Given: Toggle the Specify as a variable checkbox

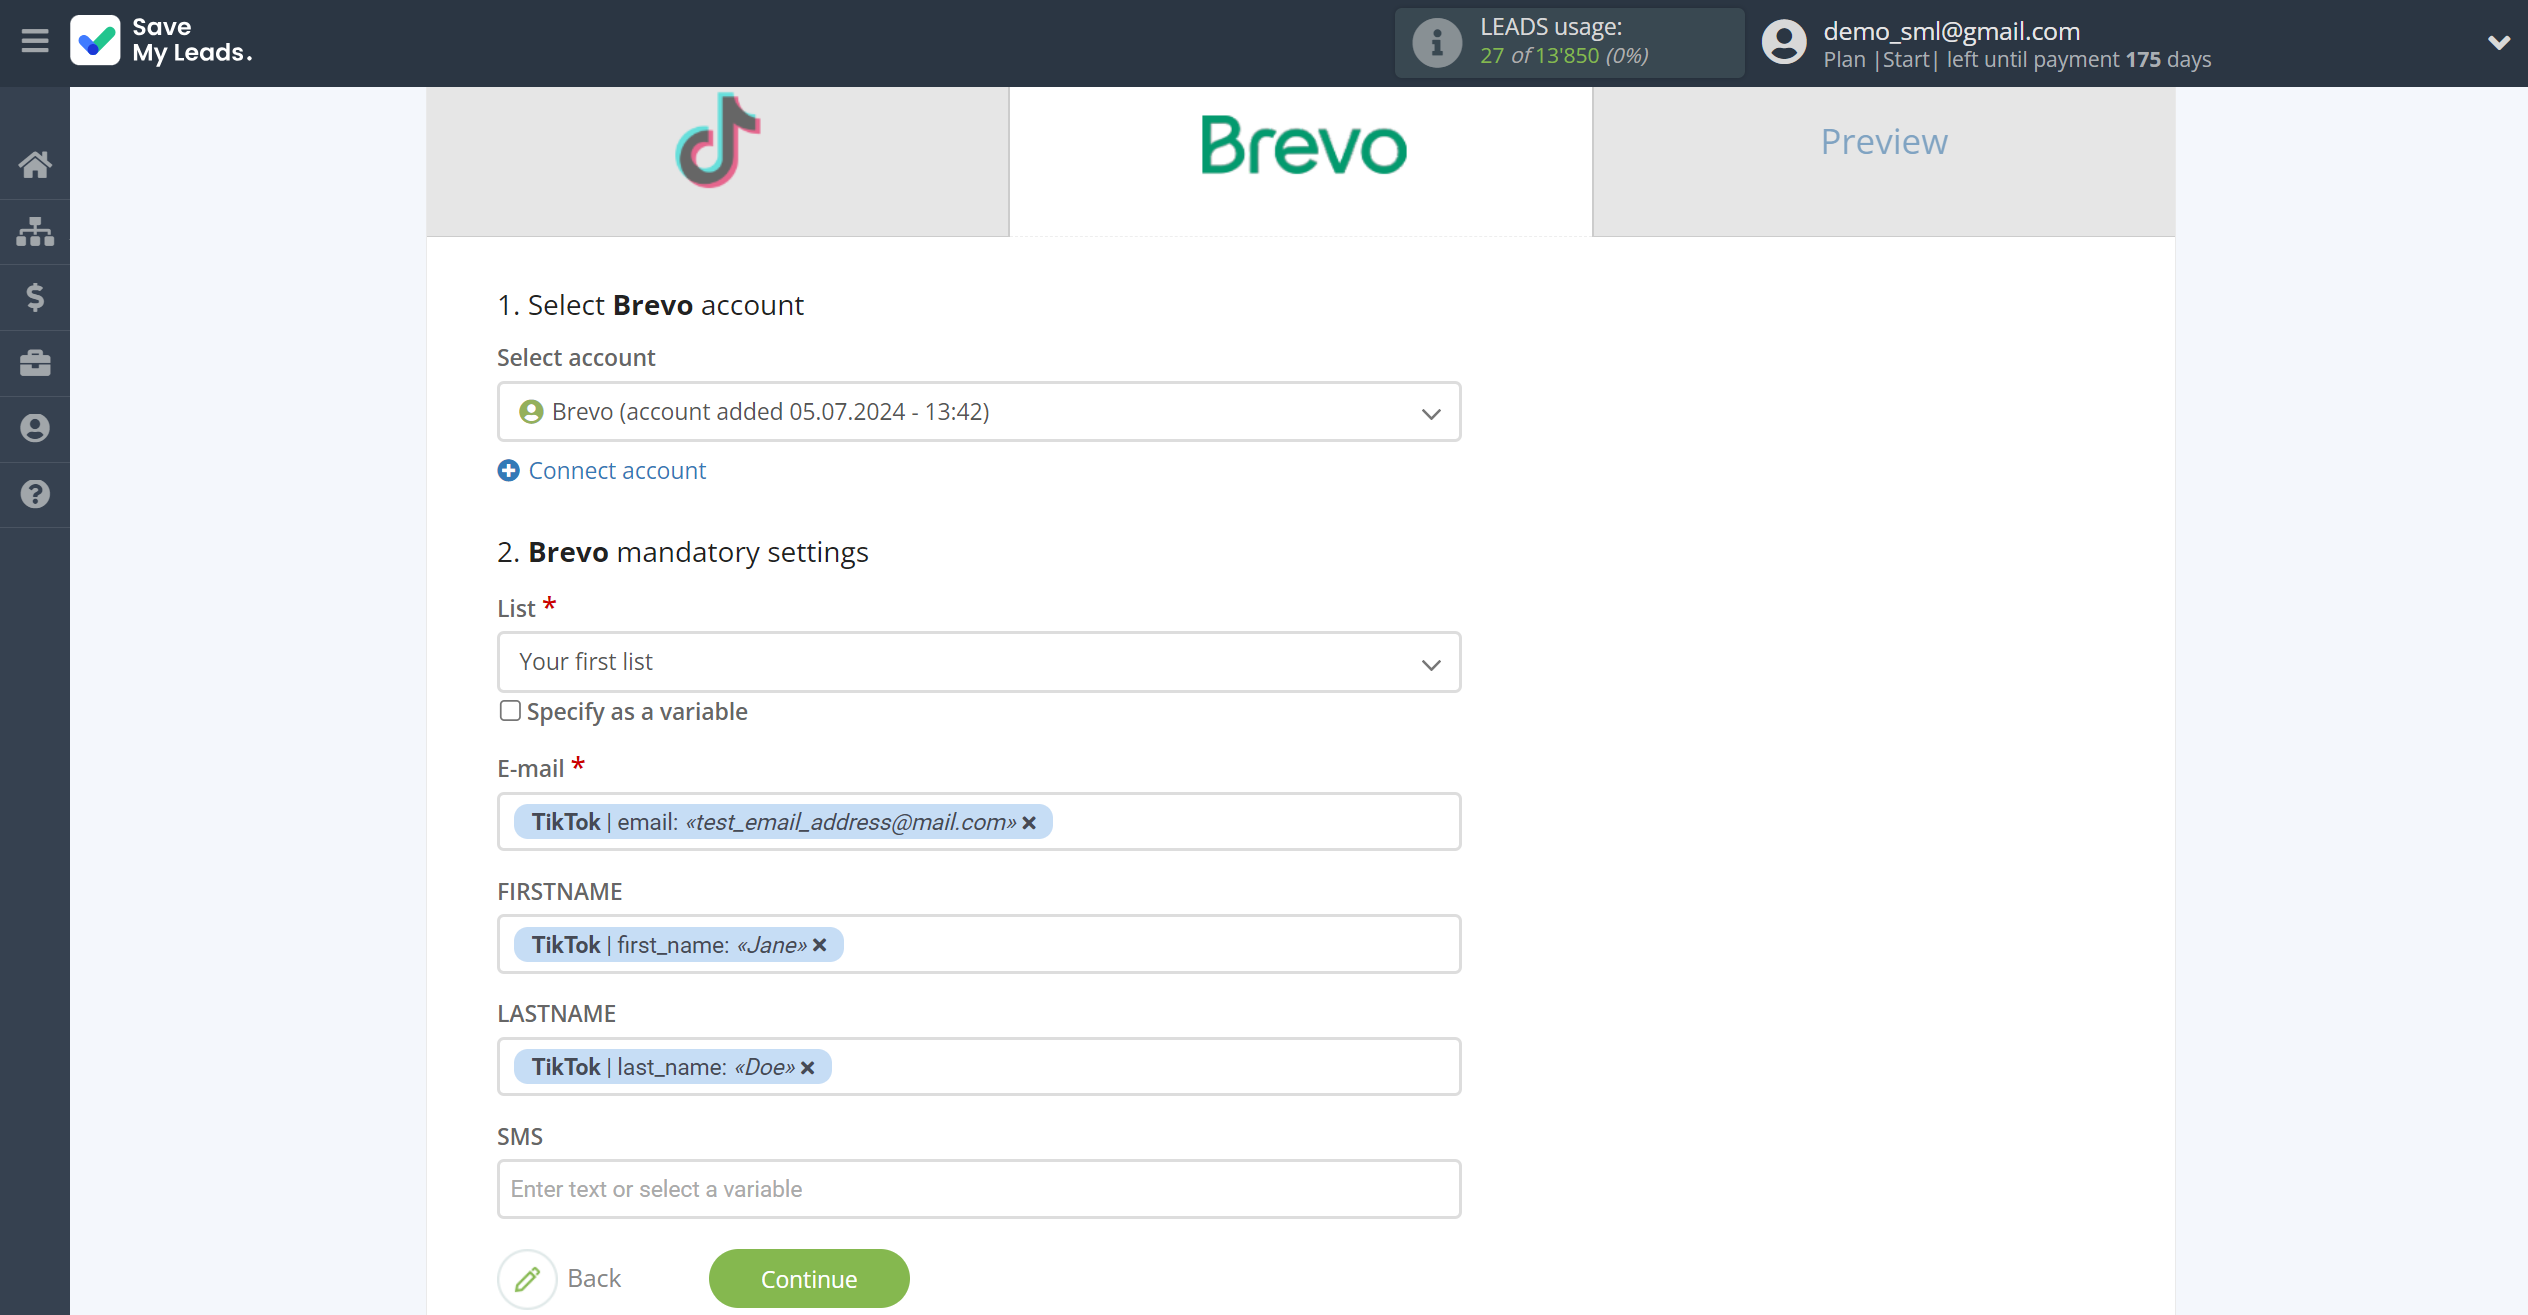Looking at the screenshot, I should pyautogui.click(x=508, y=712).
